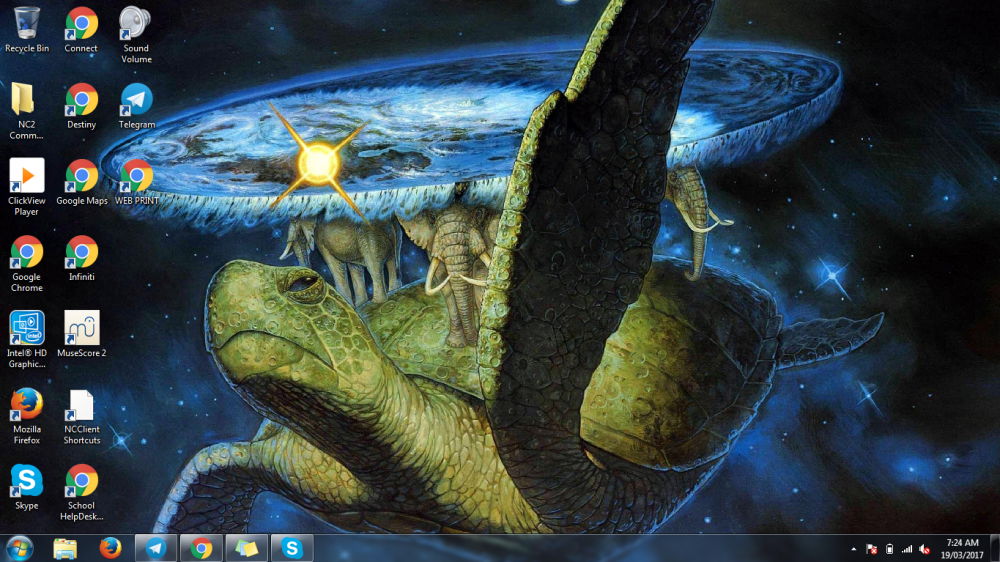
Task: Launch Firefox from the taskbar
Action: point(110,548)
